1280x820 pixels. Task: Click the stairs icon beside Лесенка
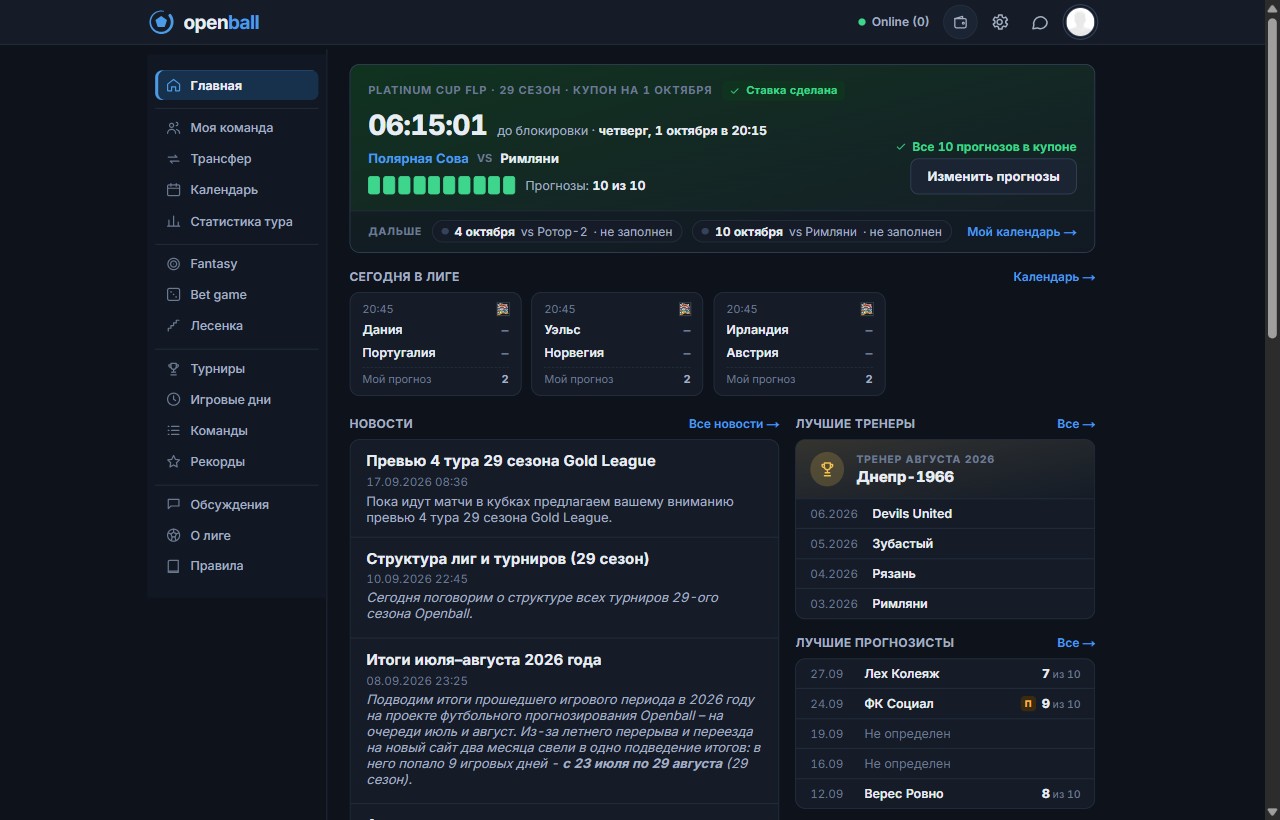point(174,326)
